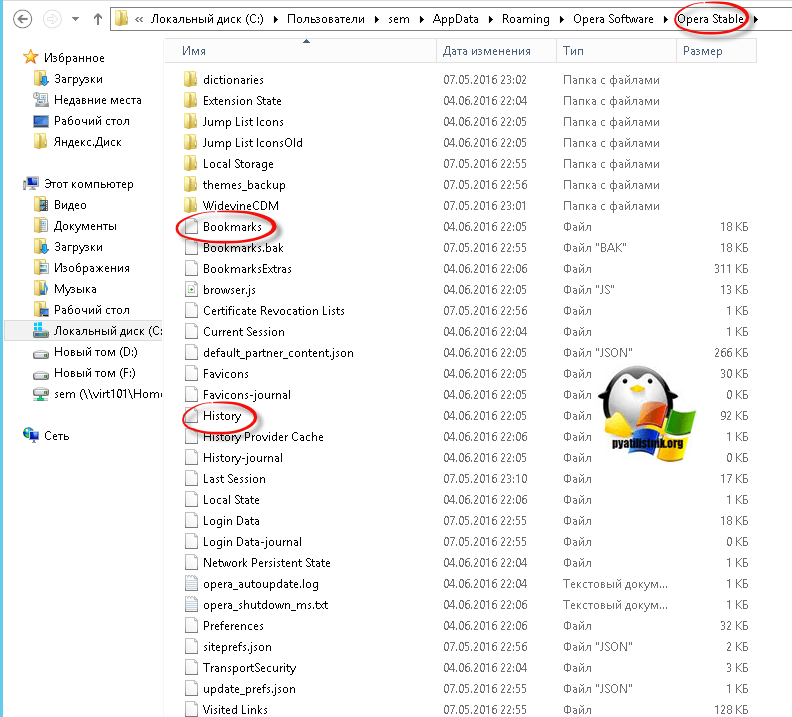Click the Forward navigation arrow
The width and height of the screenshot is (792, 717).
[x=52, y=19]
